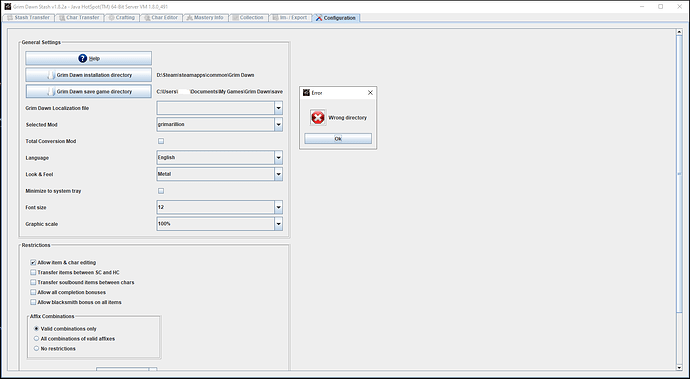Screen dimensions: 690x379
Task: Check Allow all completion bonuses
Action: pos(33,292)
